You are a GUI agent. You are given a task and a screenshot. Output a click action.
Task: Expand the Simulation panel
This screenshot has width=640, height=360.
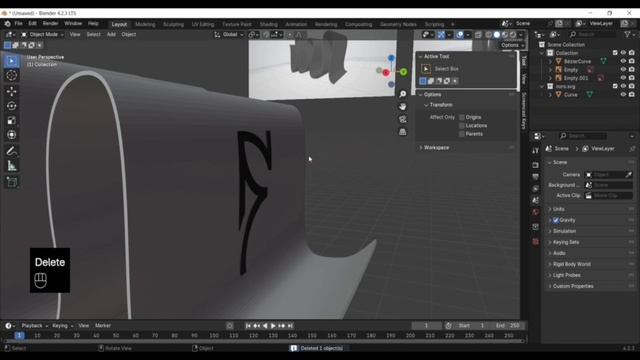(564, 231)
